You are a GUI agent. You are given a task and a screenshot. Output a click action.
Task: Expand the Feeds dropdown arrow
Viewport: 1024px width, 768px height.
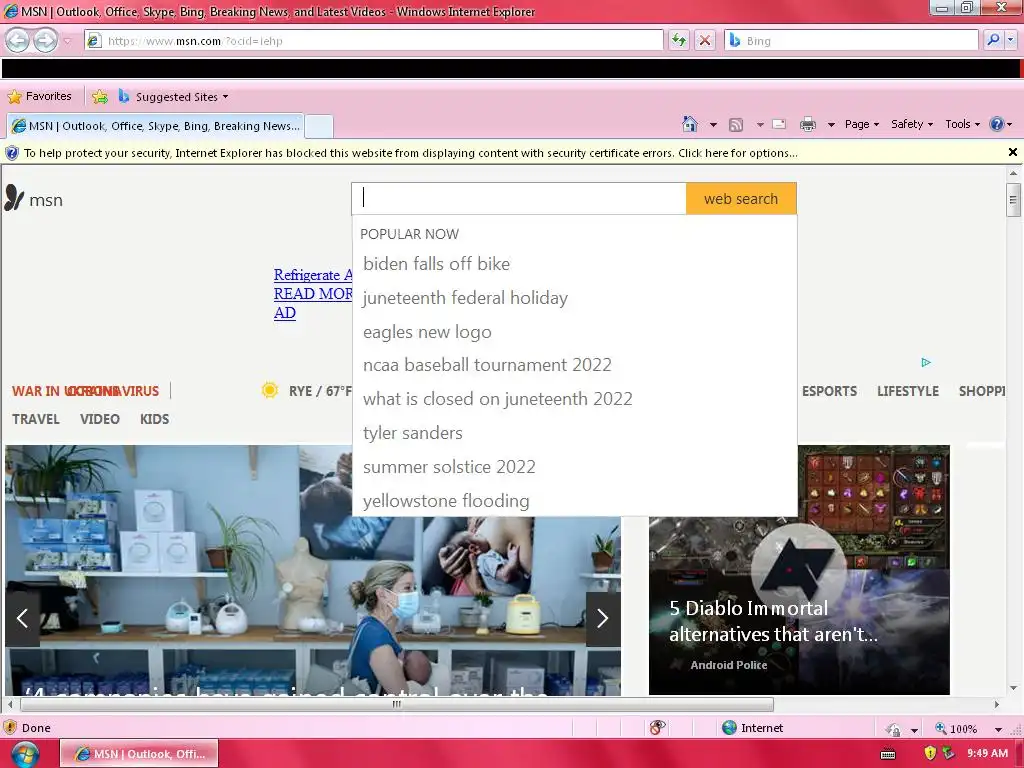click(760, 125)
